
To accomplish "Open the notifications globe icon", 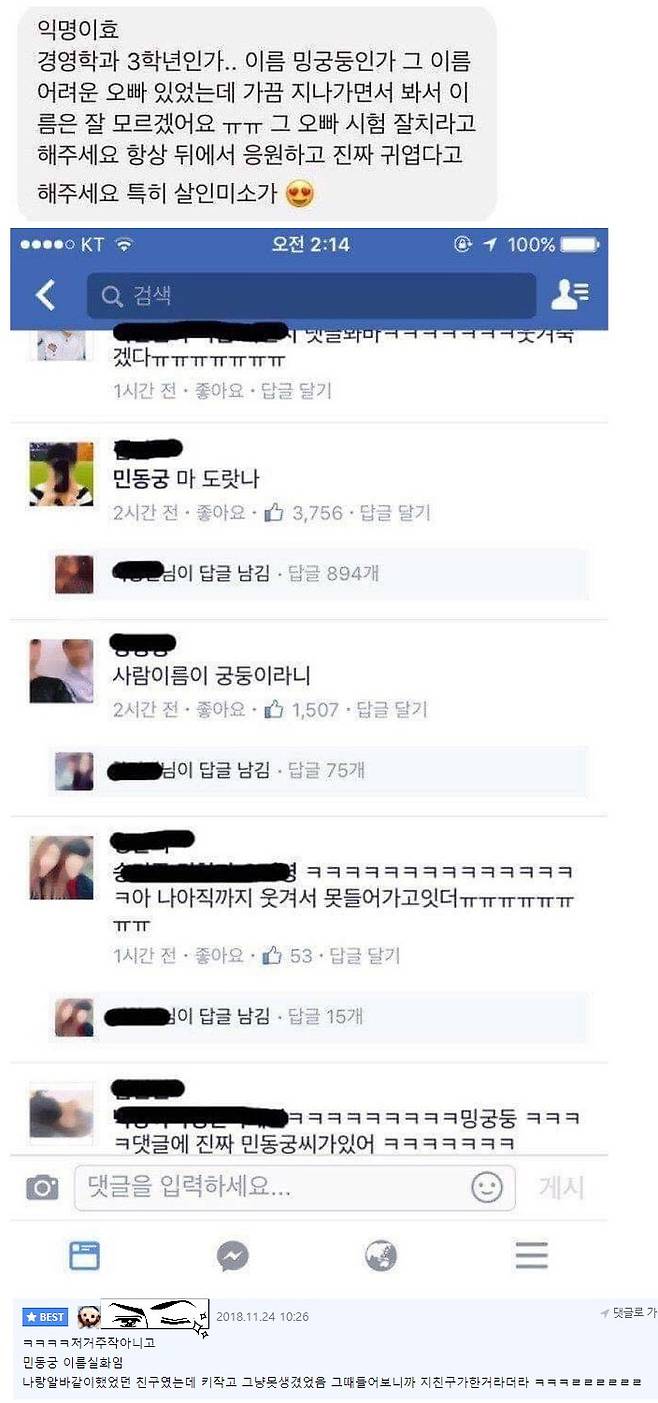I will click(381, 1255).
